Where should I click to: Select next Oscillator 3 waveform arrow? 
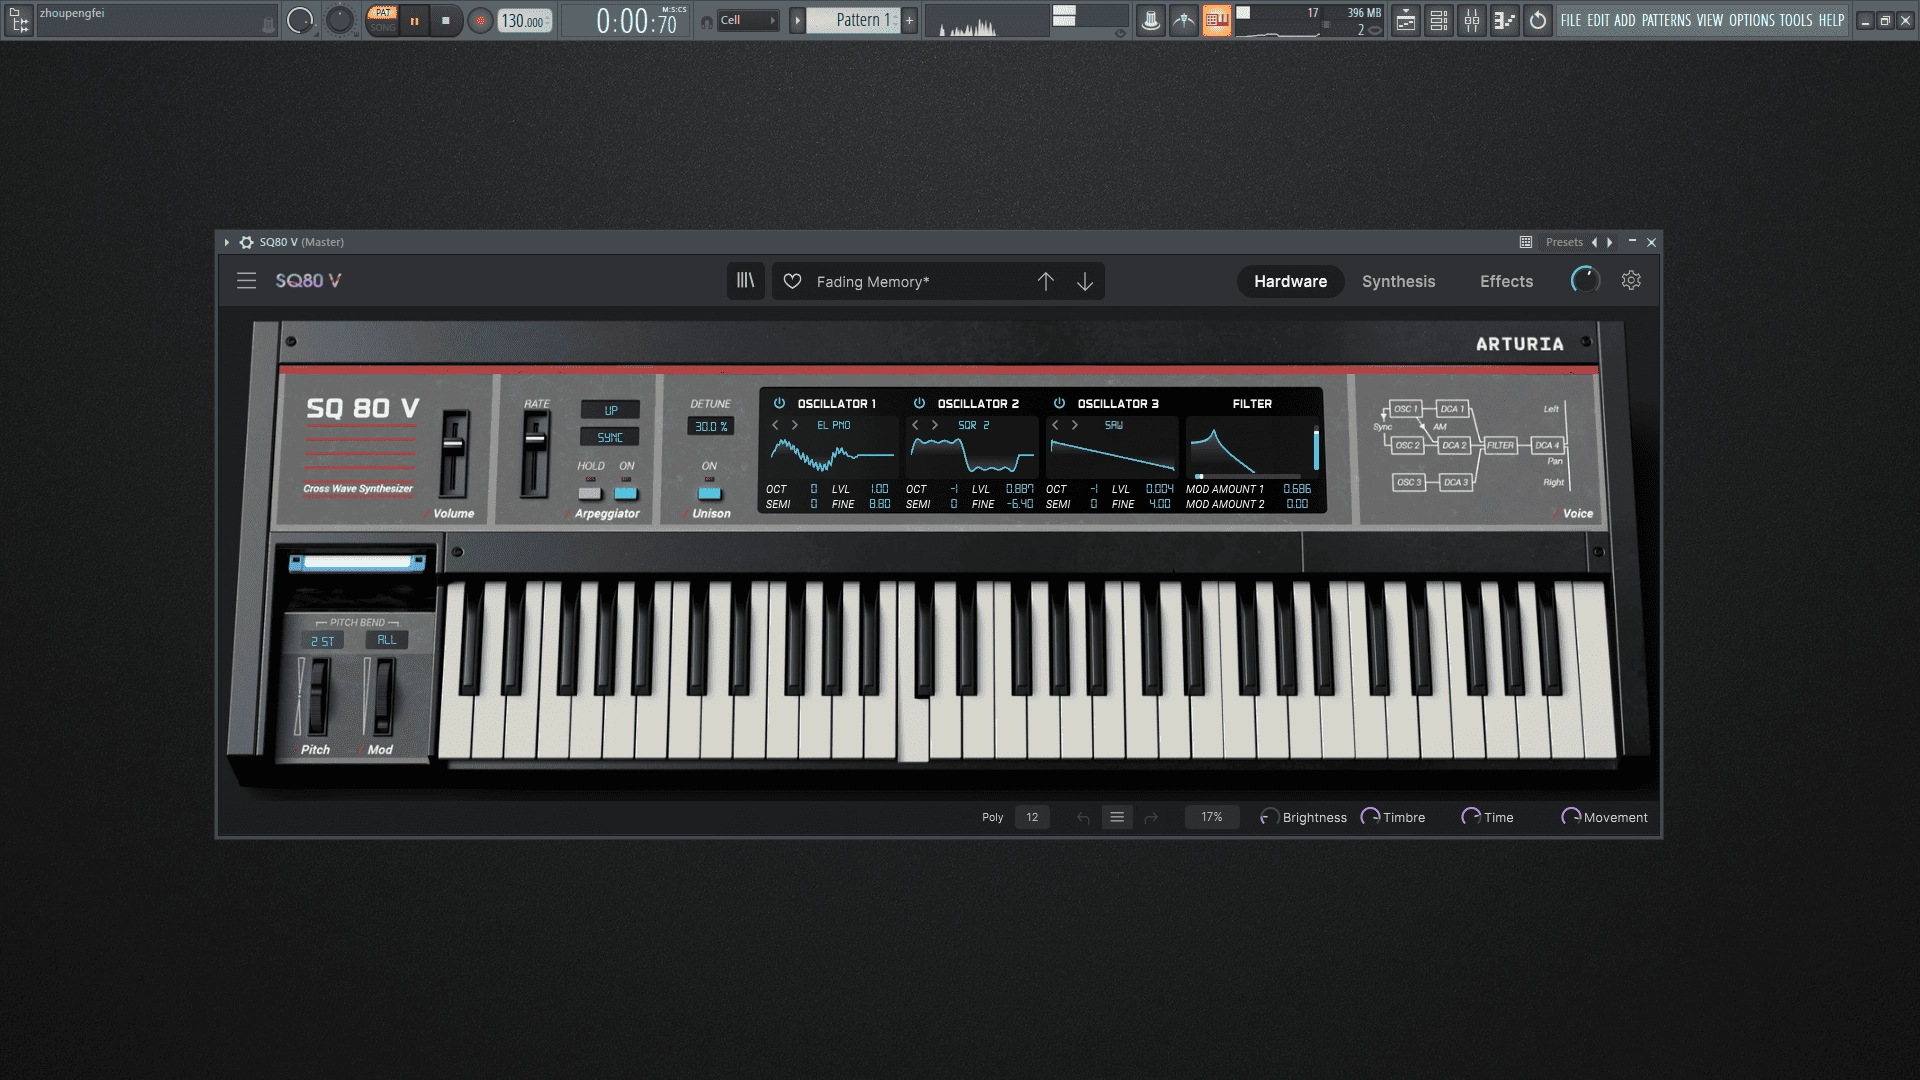(1075, 425)
